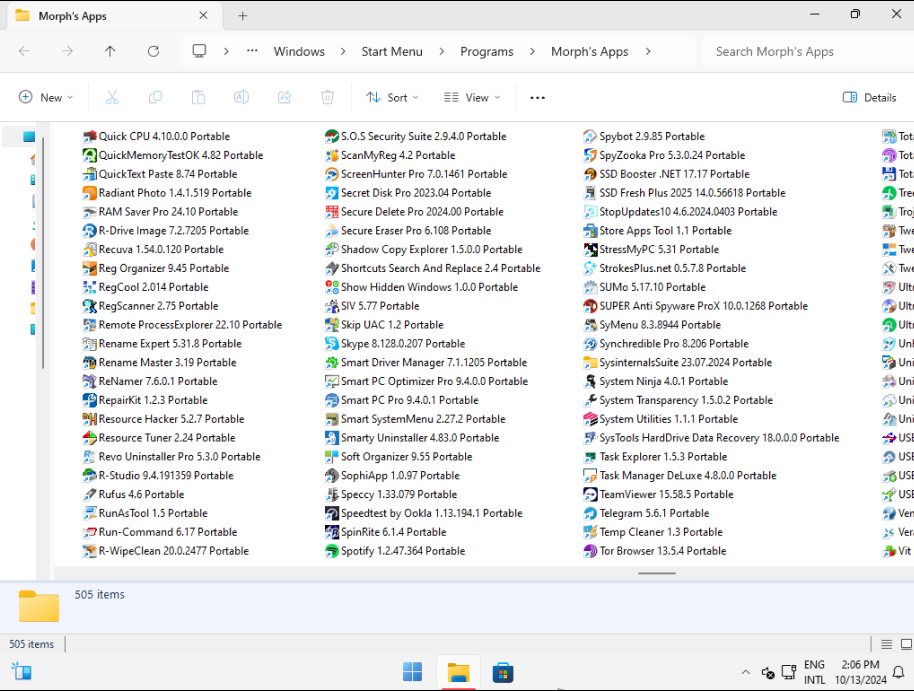Toggle the Details pane button

(869, 97)
